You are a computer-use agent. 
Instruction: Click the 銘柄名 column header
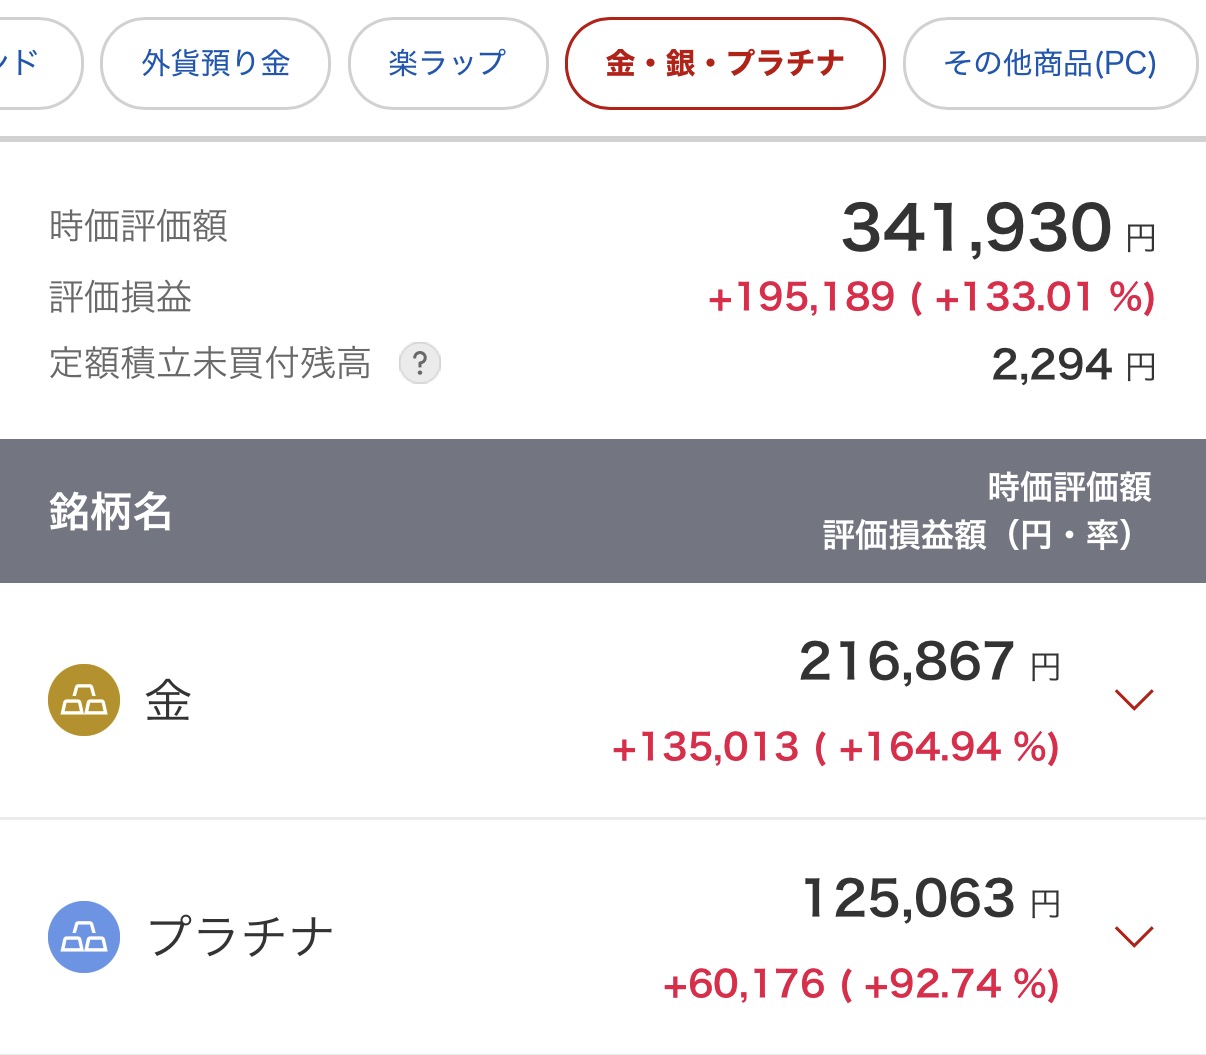tap(110, 511)
